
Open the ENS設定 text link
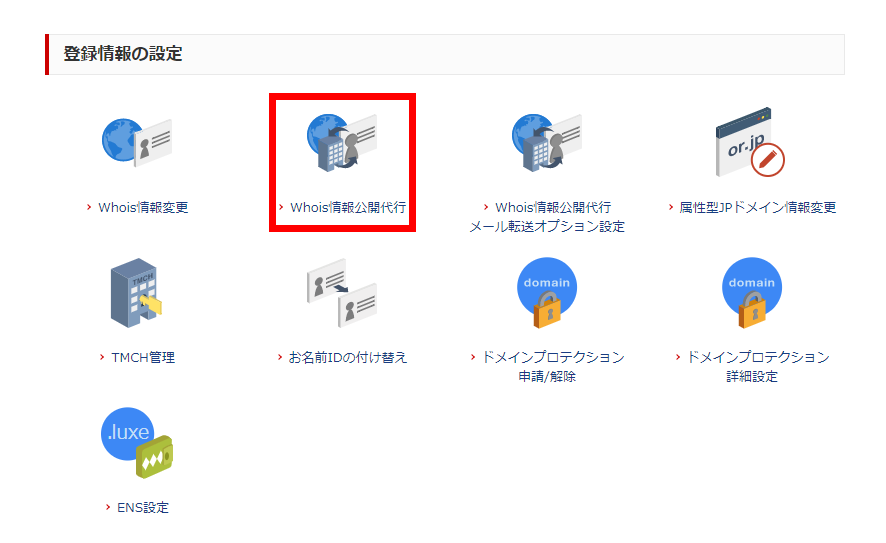[x=143, y=507]
